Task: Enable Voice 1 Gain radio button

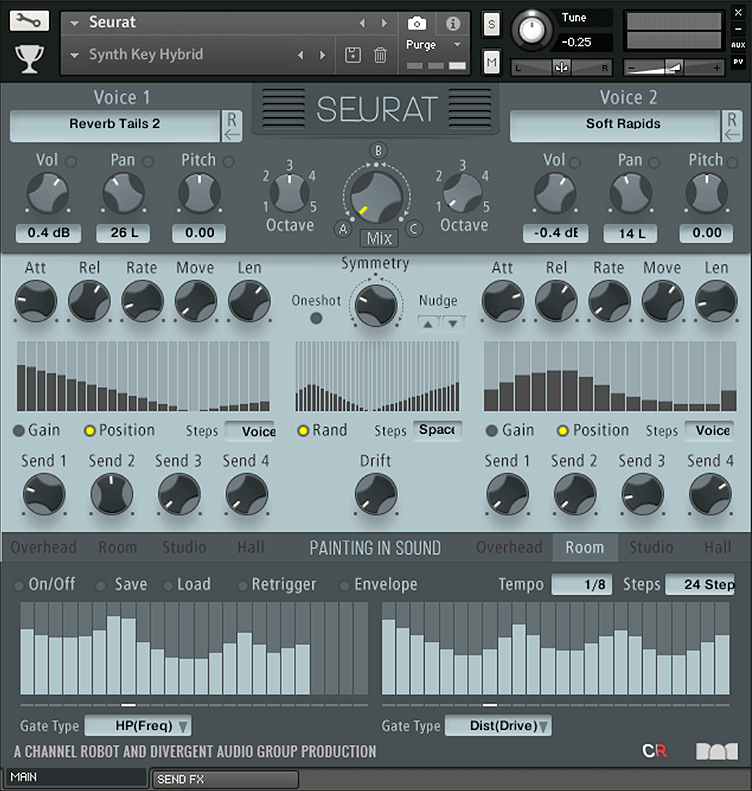Action: click(19, 431)
